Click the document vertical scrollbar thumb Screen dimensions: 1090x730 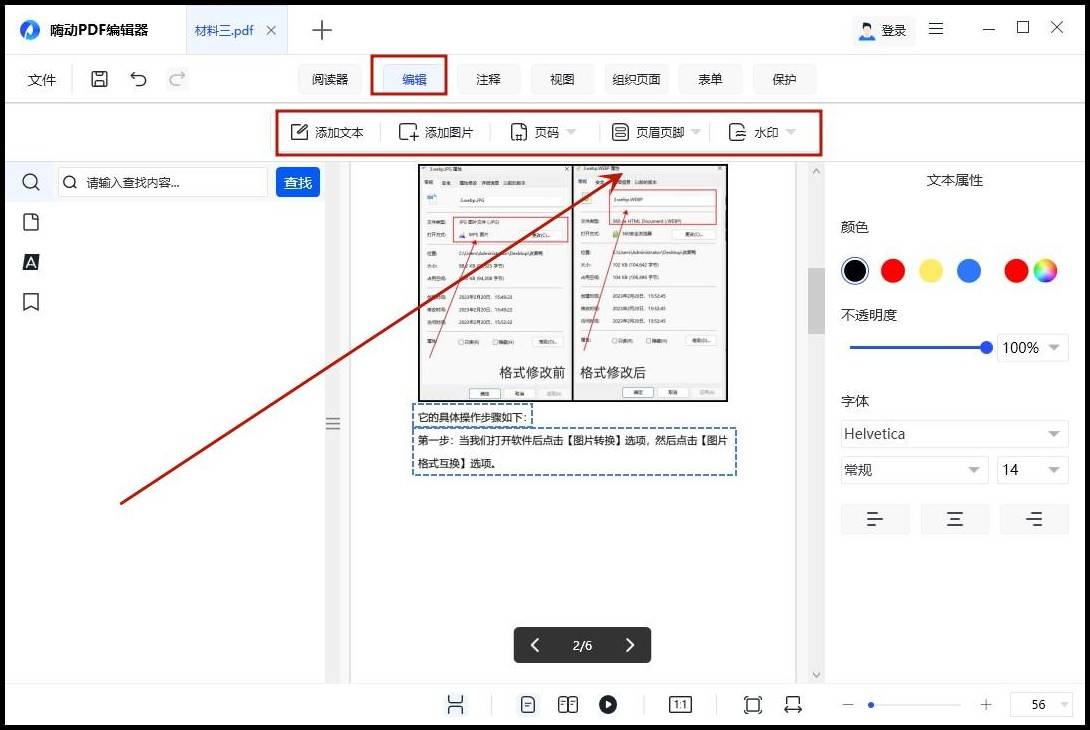816,300
